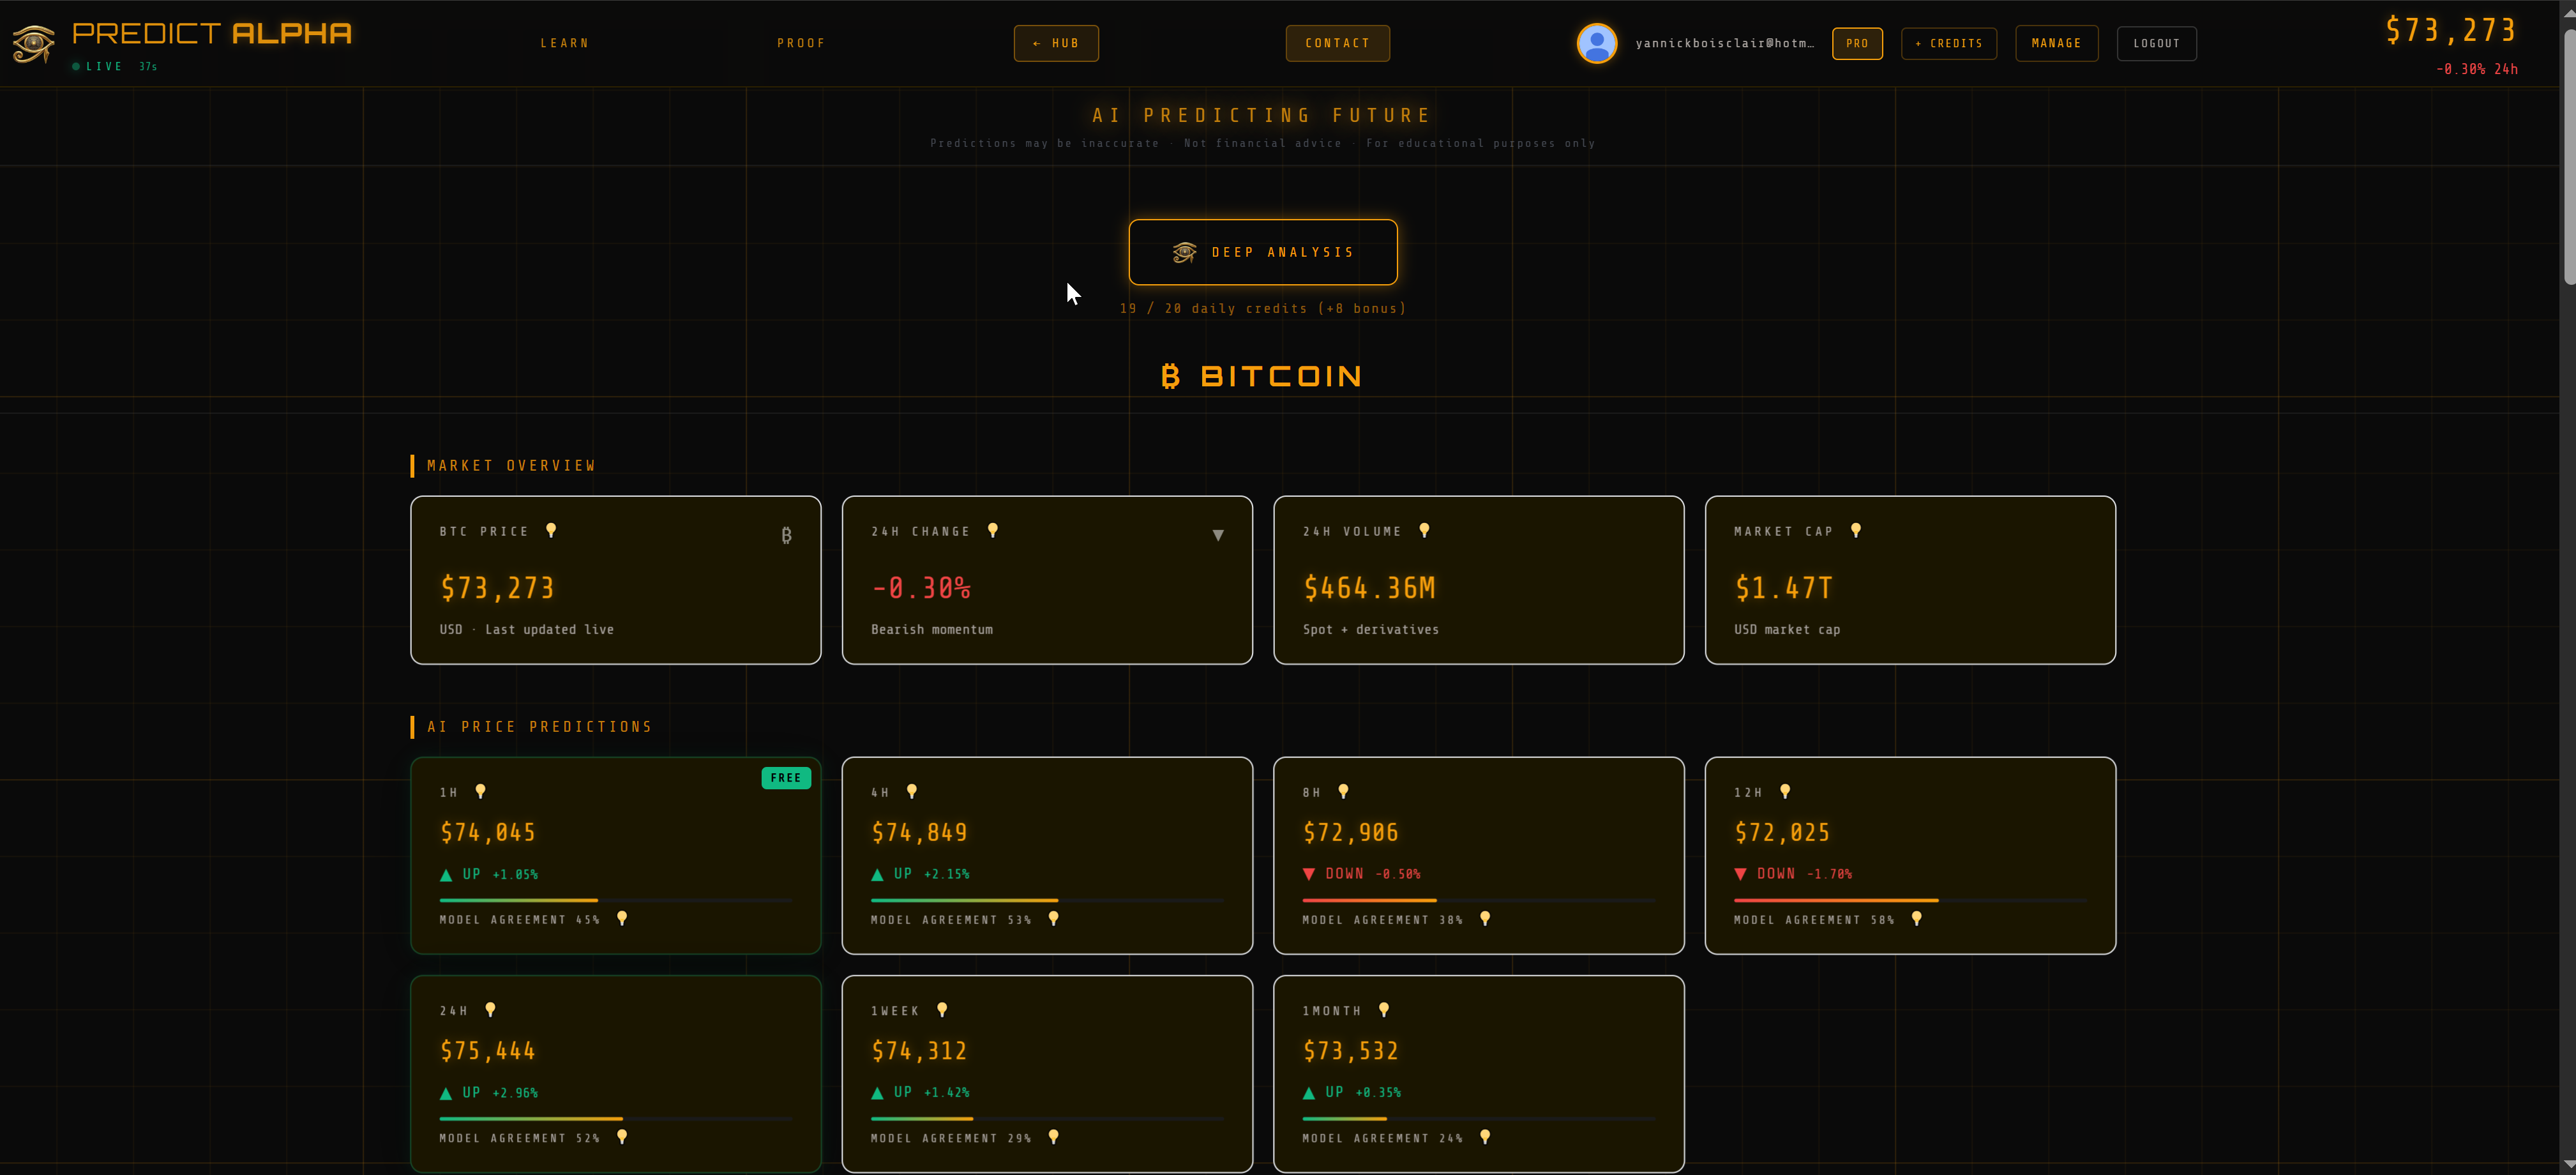Click the lightbulb tip next to MARKET CAP
This screenshot has height=1175, width=2576.
(1856, 531)
